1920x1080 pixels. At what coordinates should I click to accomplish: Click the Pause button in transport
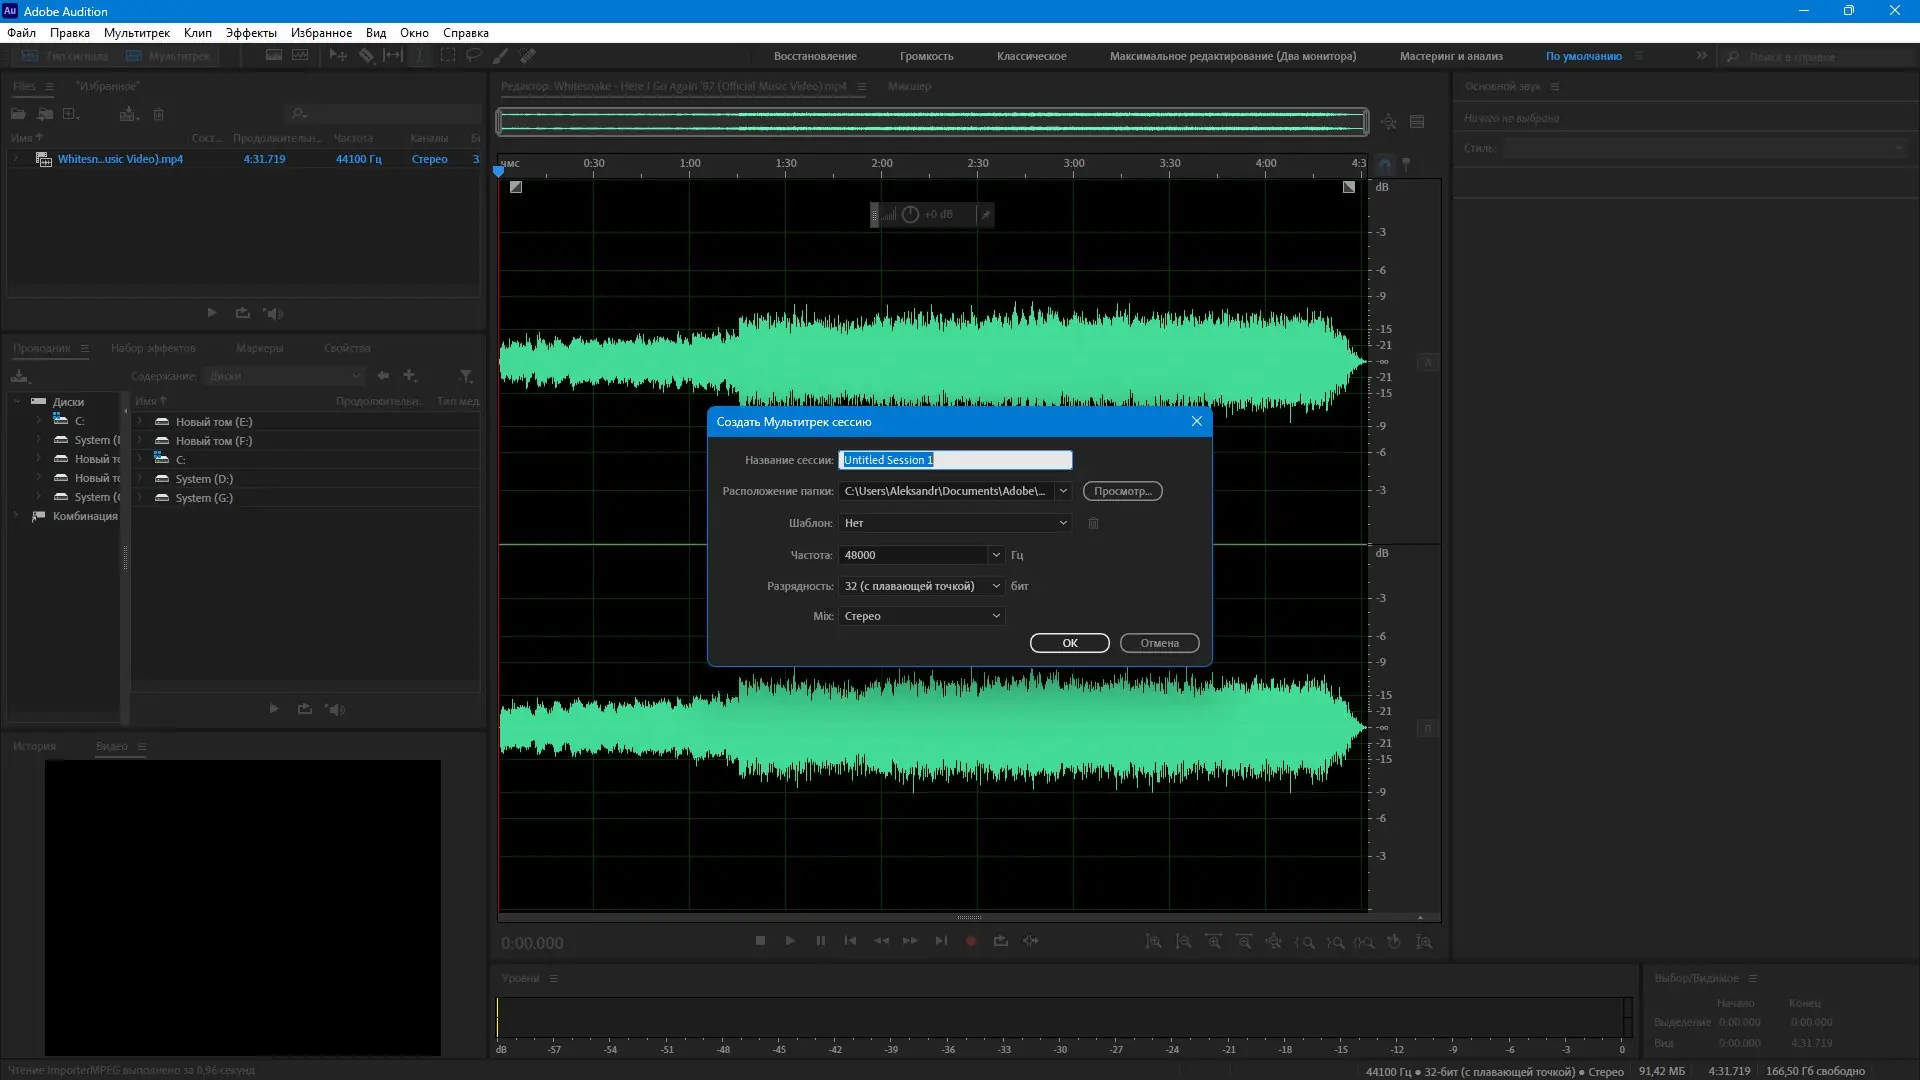pos(820,941)
